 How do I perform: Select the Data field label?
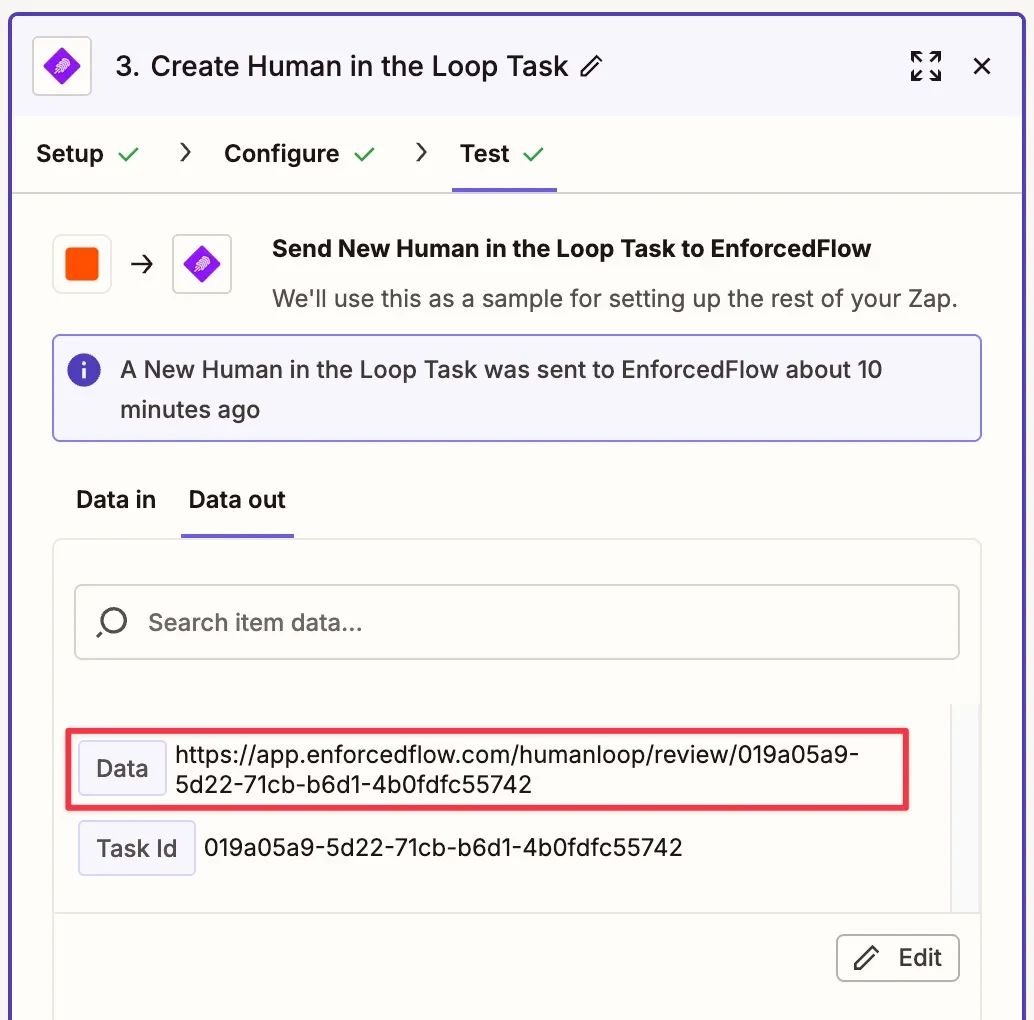[x=122, y=768]
